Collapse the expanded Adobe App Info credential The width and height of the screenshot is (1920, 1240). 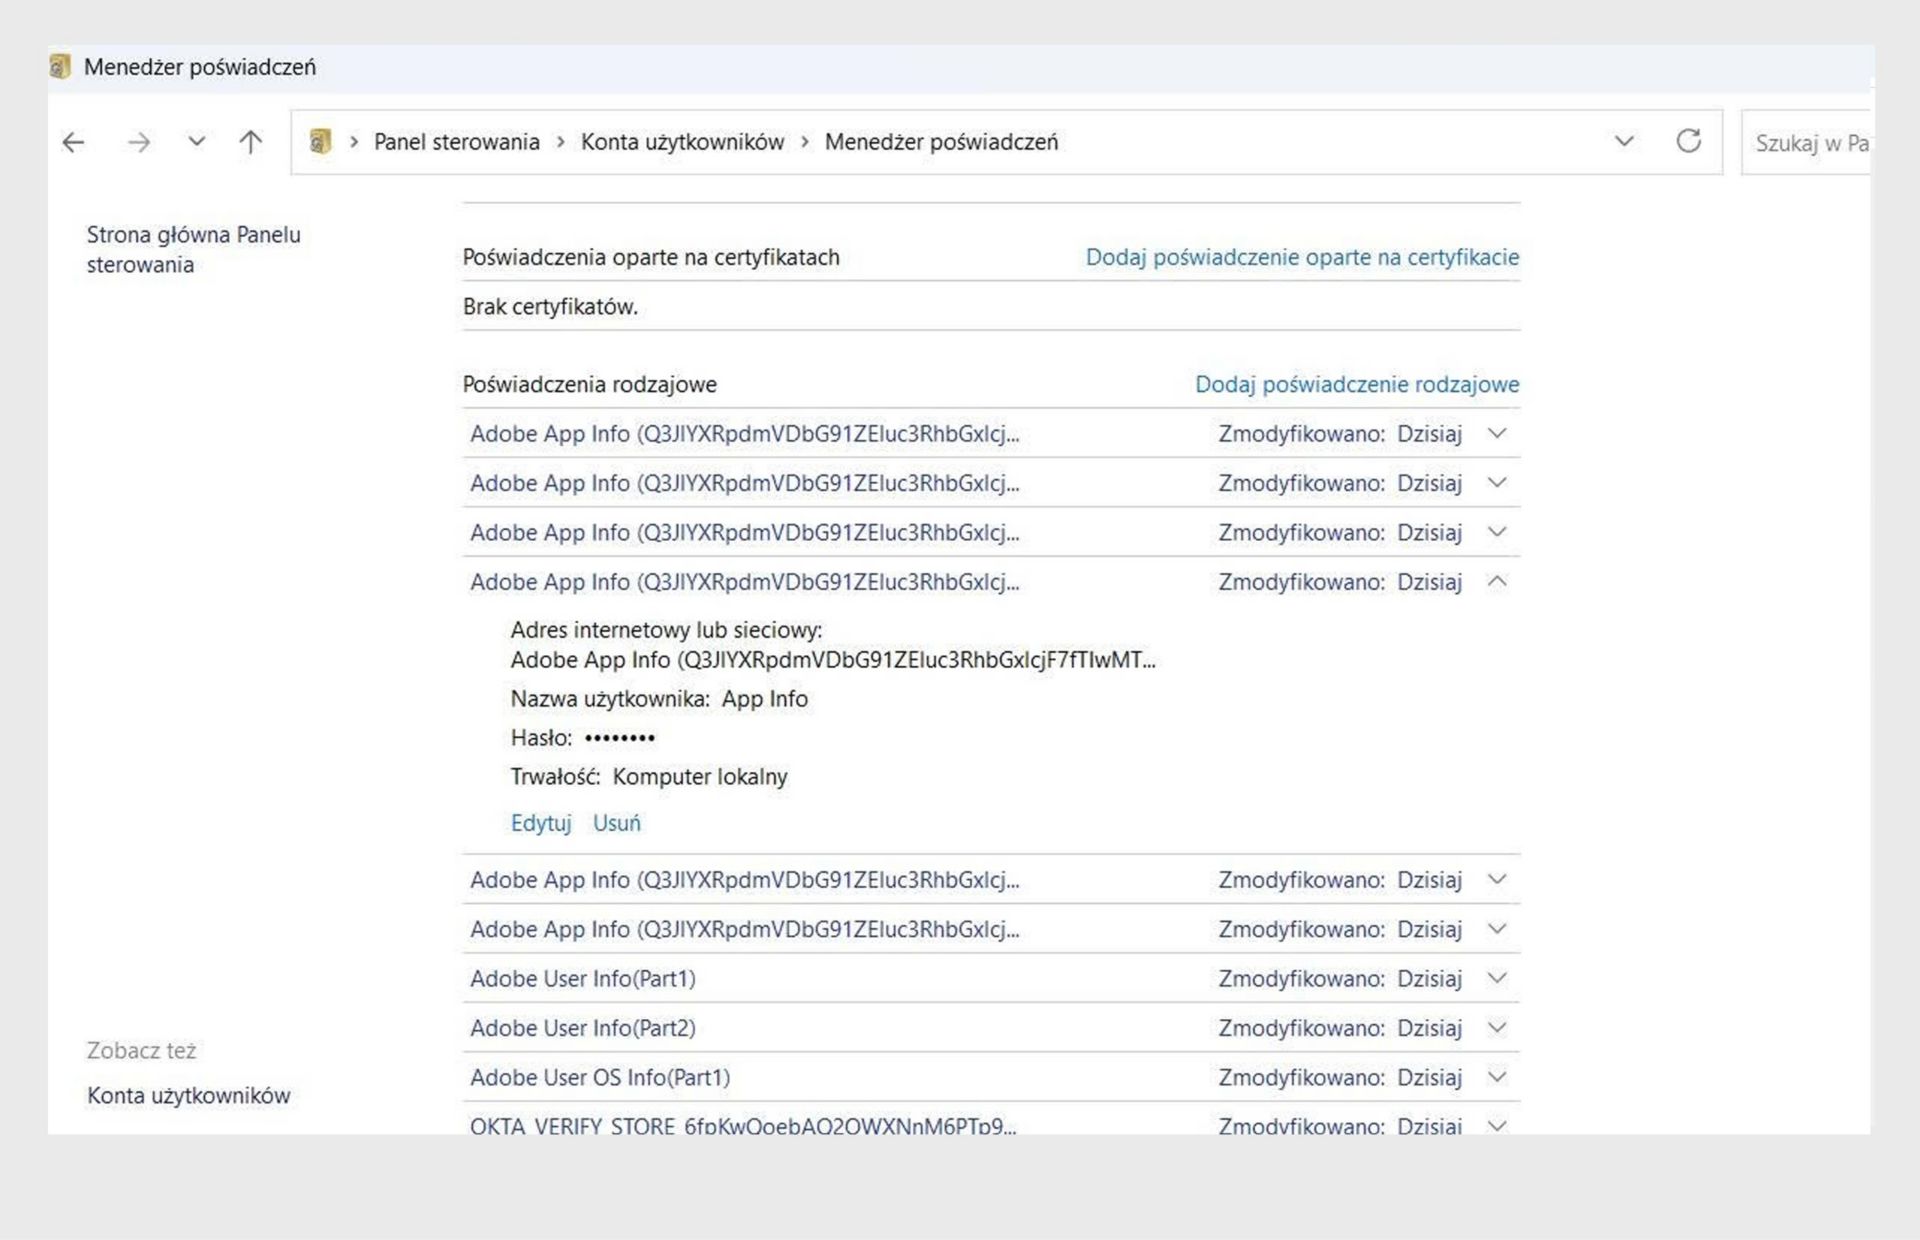1496,581
